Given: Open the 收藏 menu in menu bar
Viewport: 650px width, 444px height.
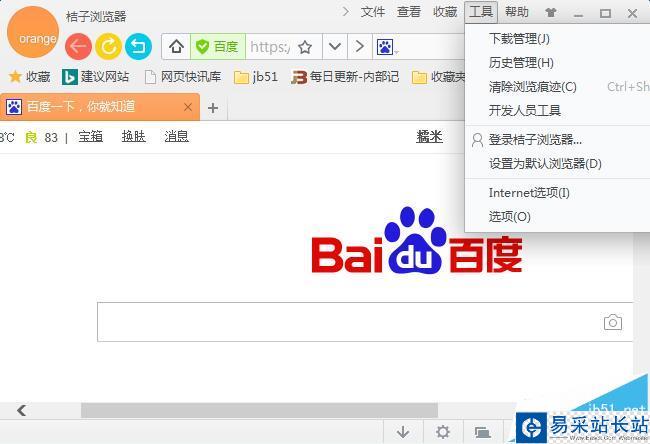Looking at the screenshot, I should click(x=445, y=12).
